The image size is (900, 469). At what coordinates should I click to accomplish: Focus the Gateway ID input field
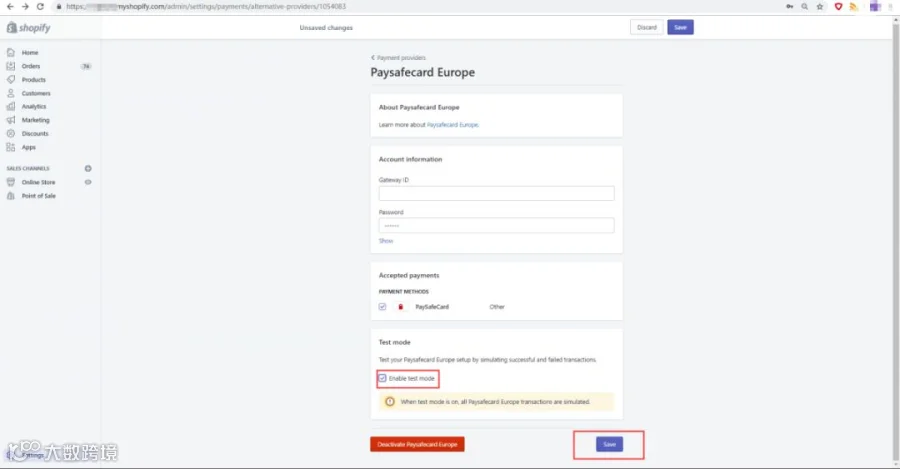pyautogui.click(x=496, y=193)
